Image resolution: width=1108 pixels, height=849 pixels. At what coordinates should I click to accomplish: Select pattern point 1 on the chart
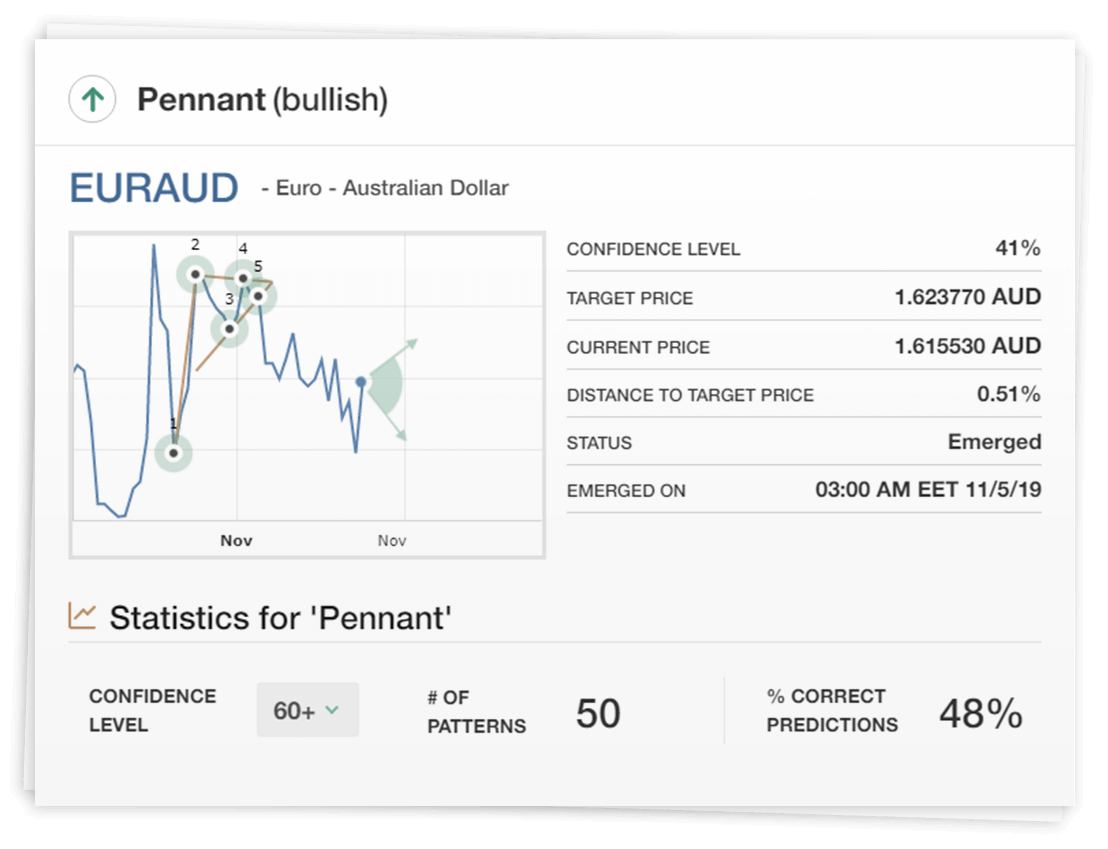click(175, 453)
